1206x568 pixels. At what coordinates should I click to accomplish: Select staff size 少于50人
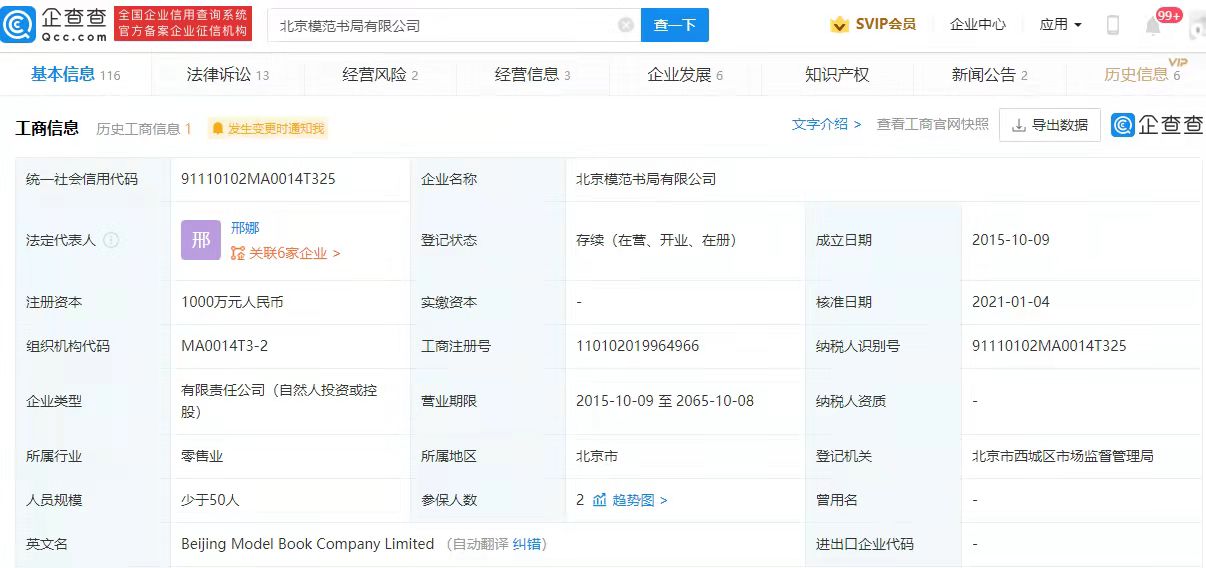click(210, 500)
